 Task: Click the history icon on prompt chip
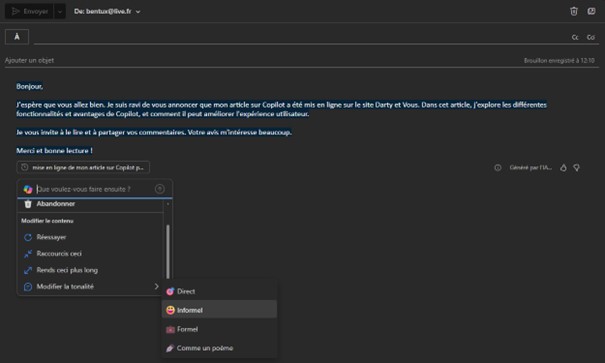point(25,167)
